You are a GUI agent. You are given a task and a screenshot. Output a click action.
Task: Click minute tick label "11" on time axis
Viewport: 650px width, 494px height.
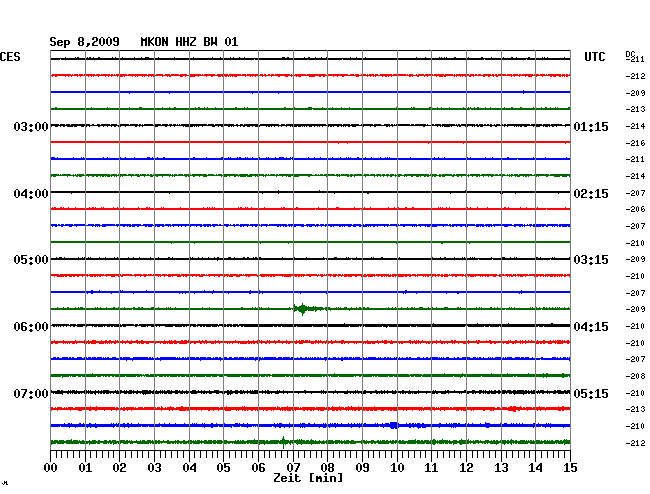point(431,468)
